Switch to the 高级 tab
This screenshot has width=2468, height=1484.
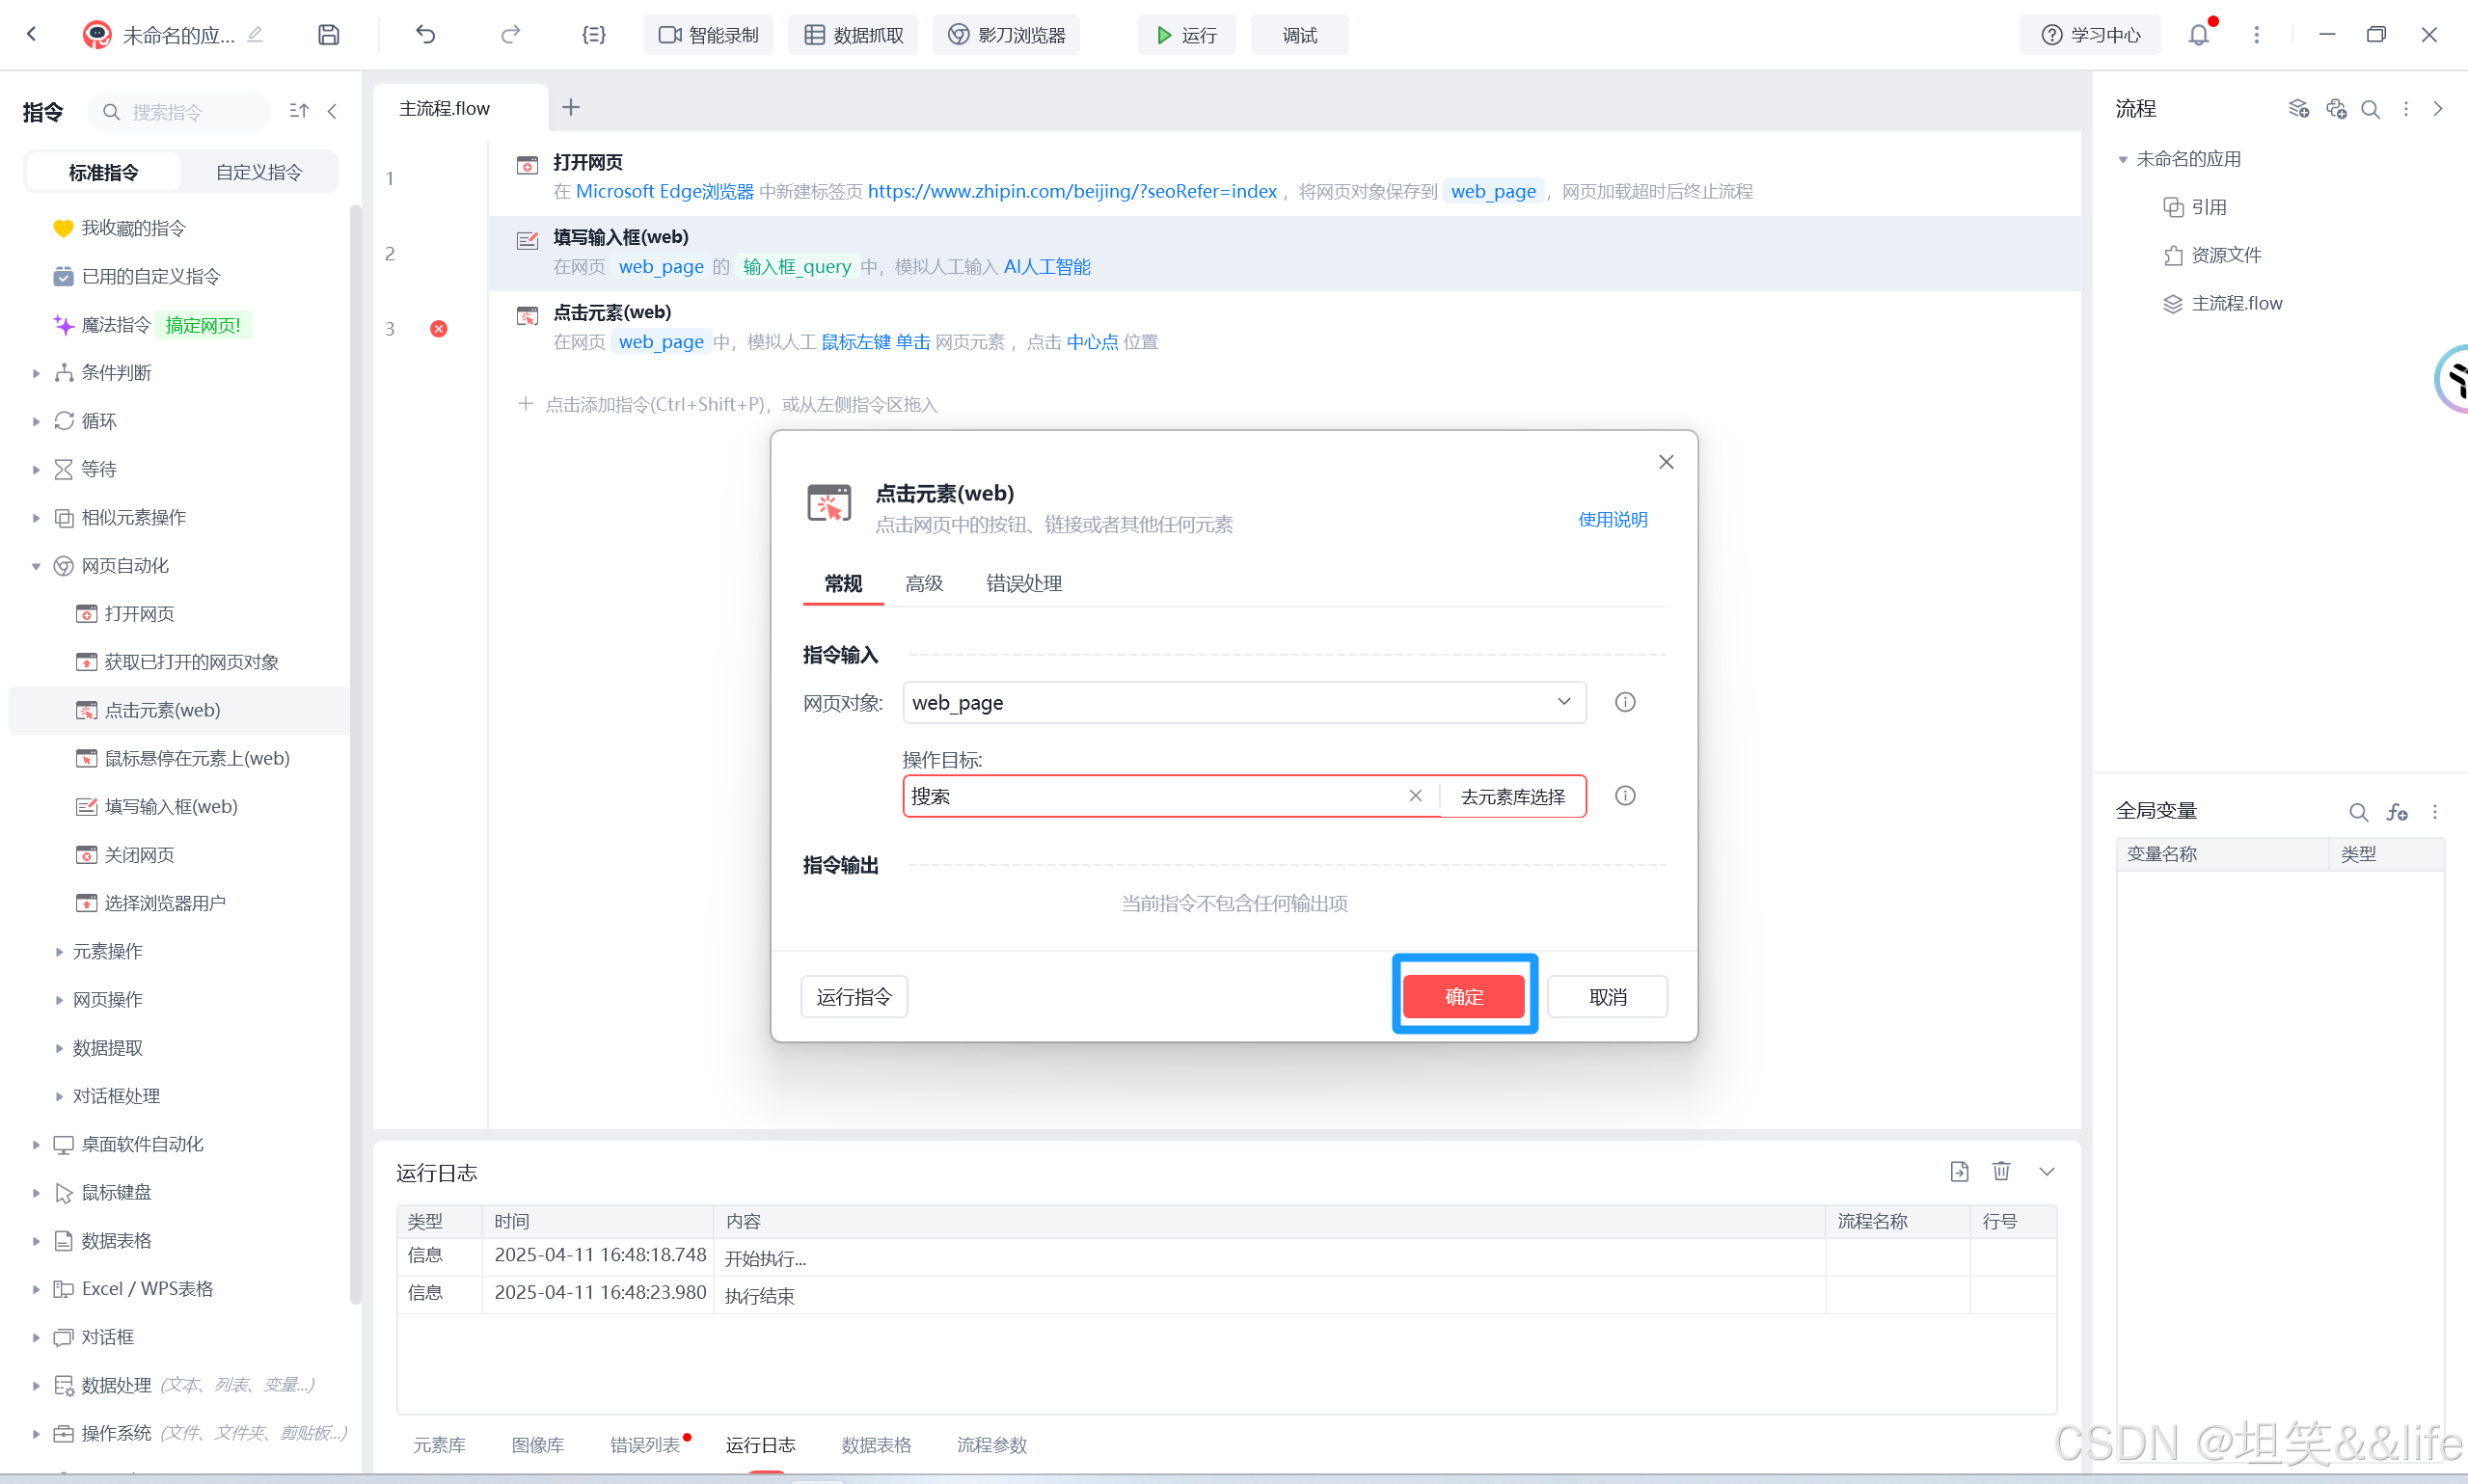[924, 583]
